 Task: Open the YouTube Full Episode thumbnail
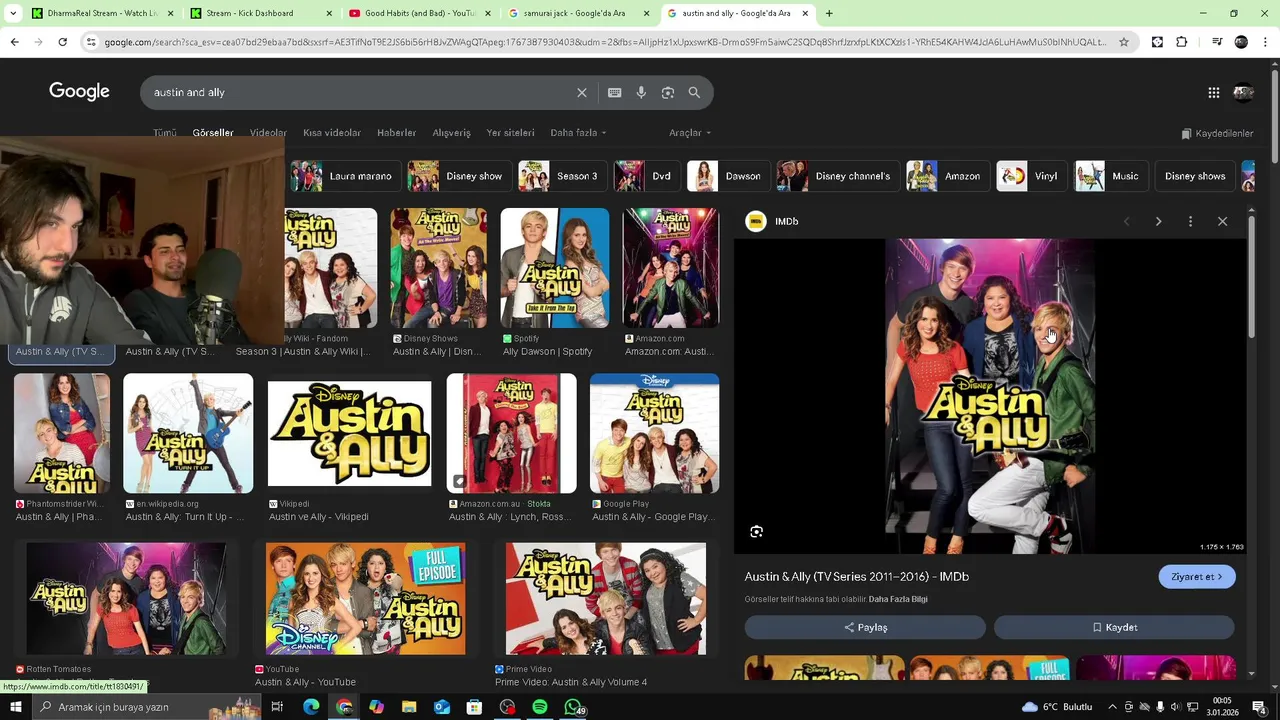(x=366, y=599)
